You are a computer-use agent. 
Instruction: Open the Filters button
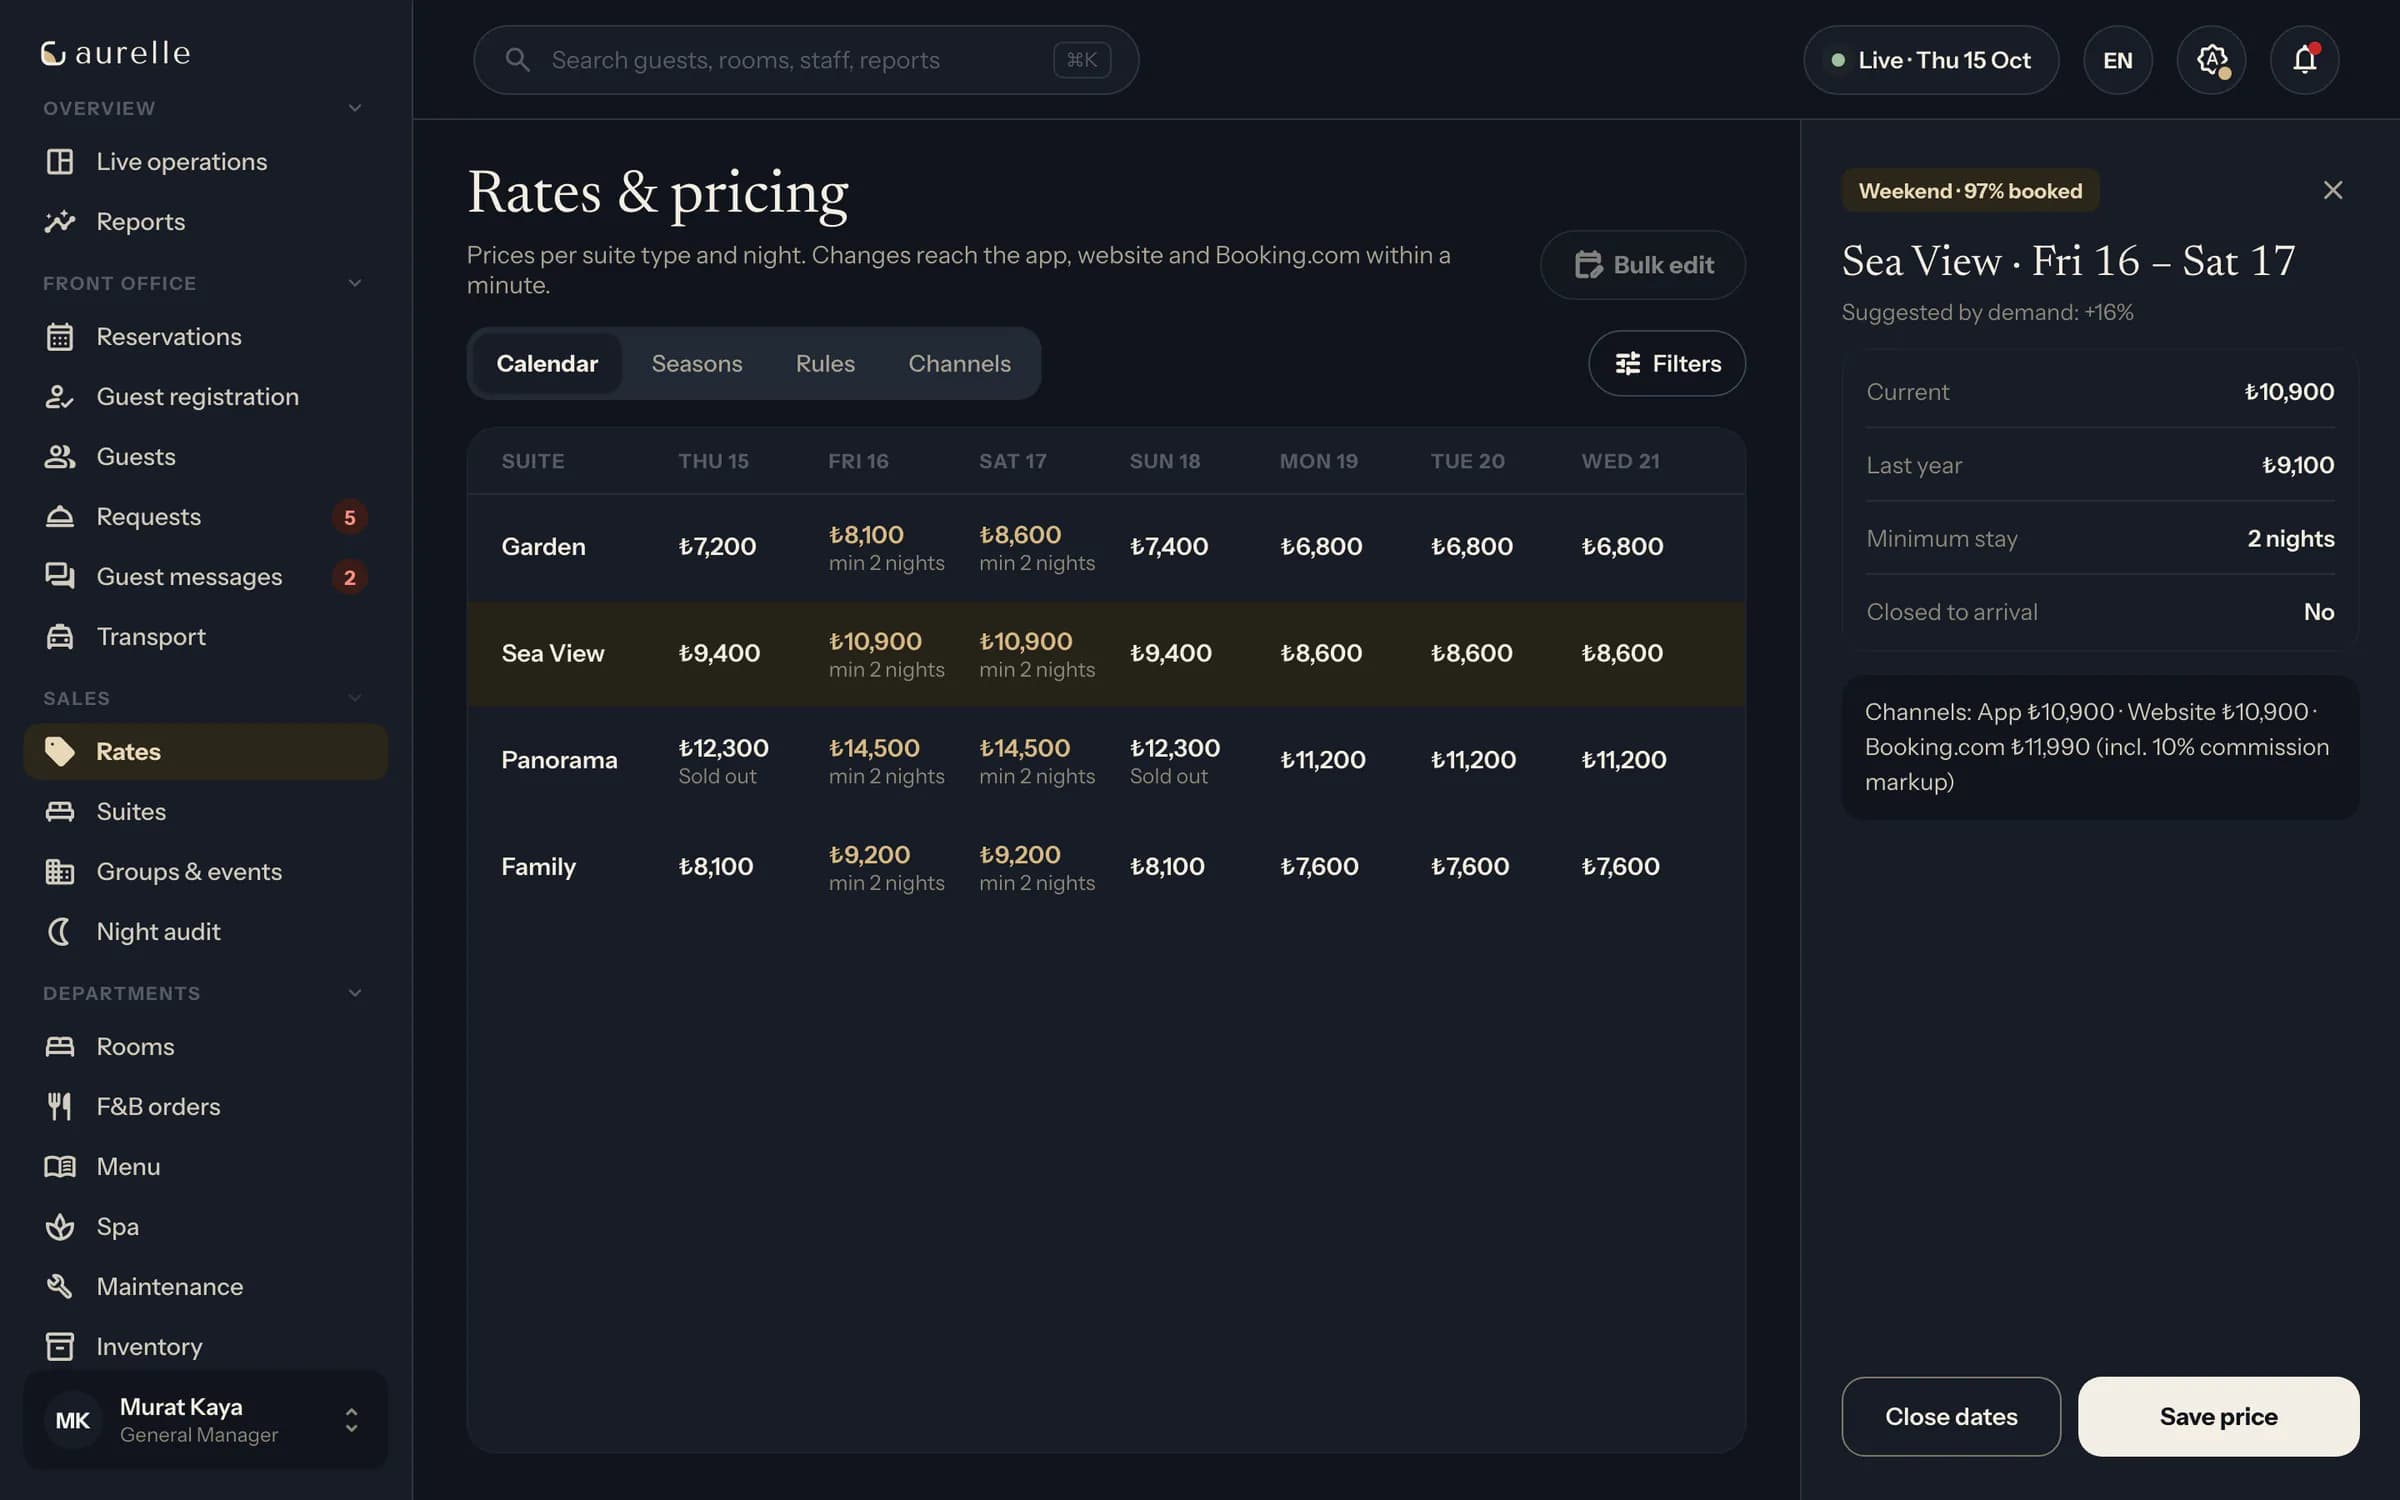point(1667,363)
